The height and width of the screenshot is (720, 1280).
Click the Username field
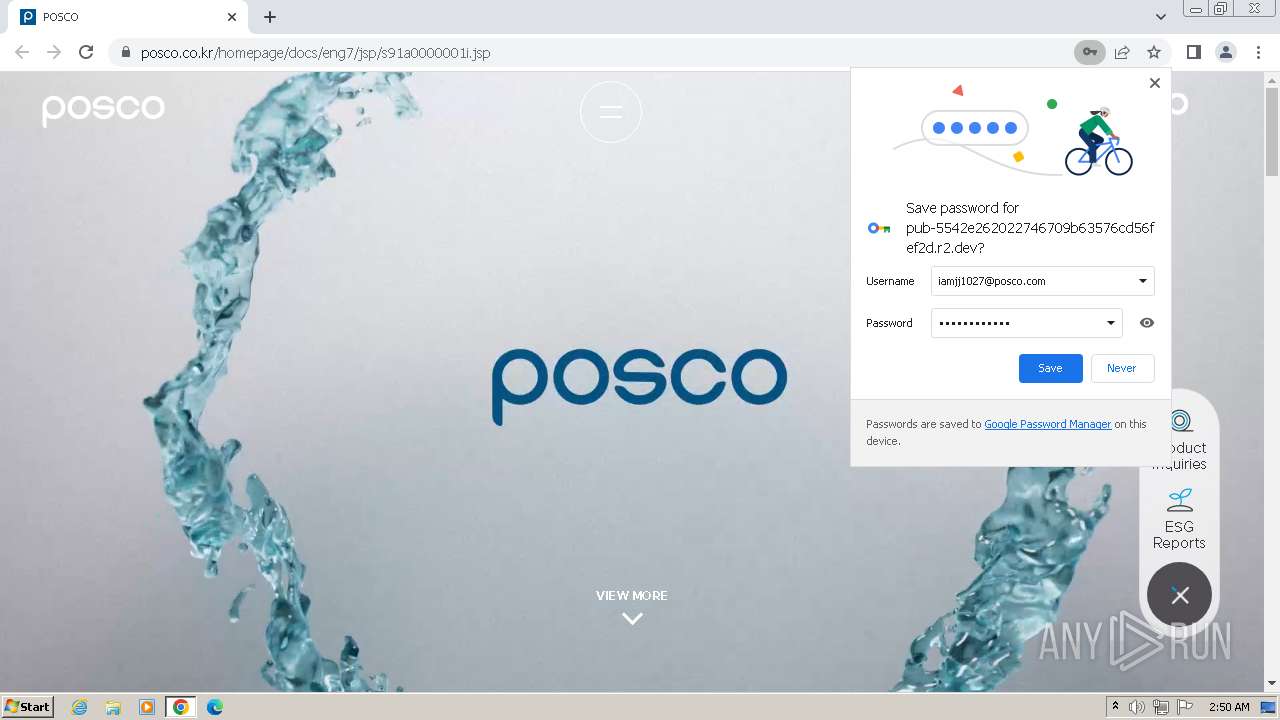click(1042, 281)
